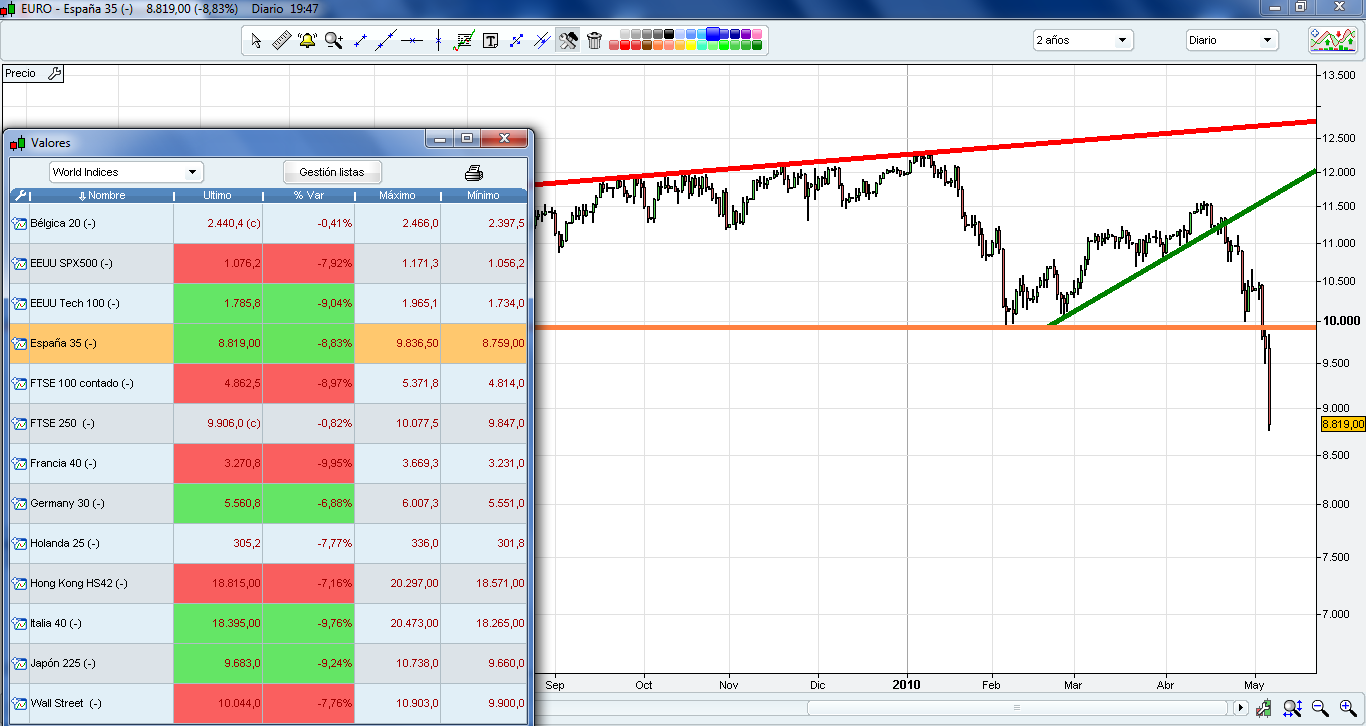
Task: Sort by the Nombre column header
Action: click(x=102, y=195)
